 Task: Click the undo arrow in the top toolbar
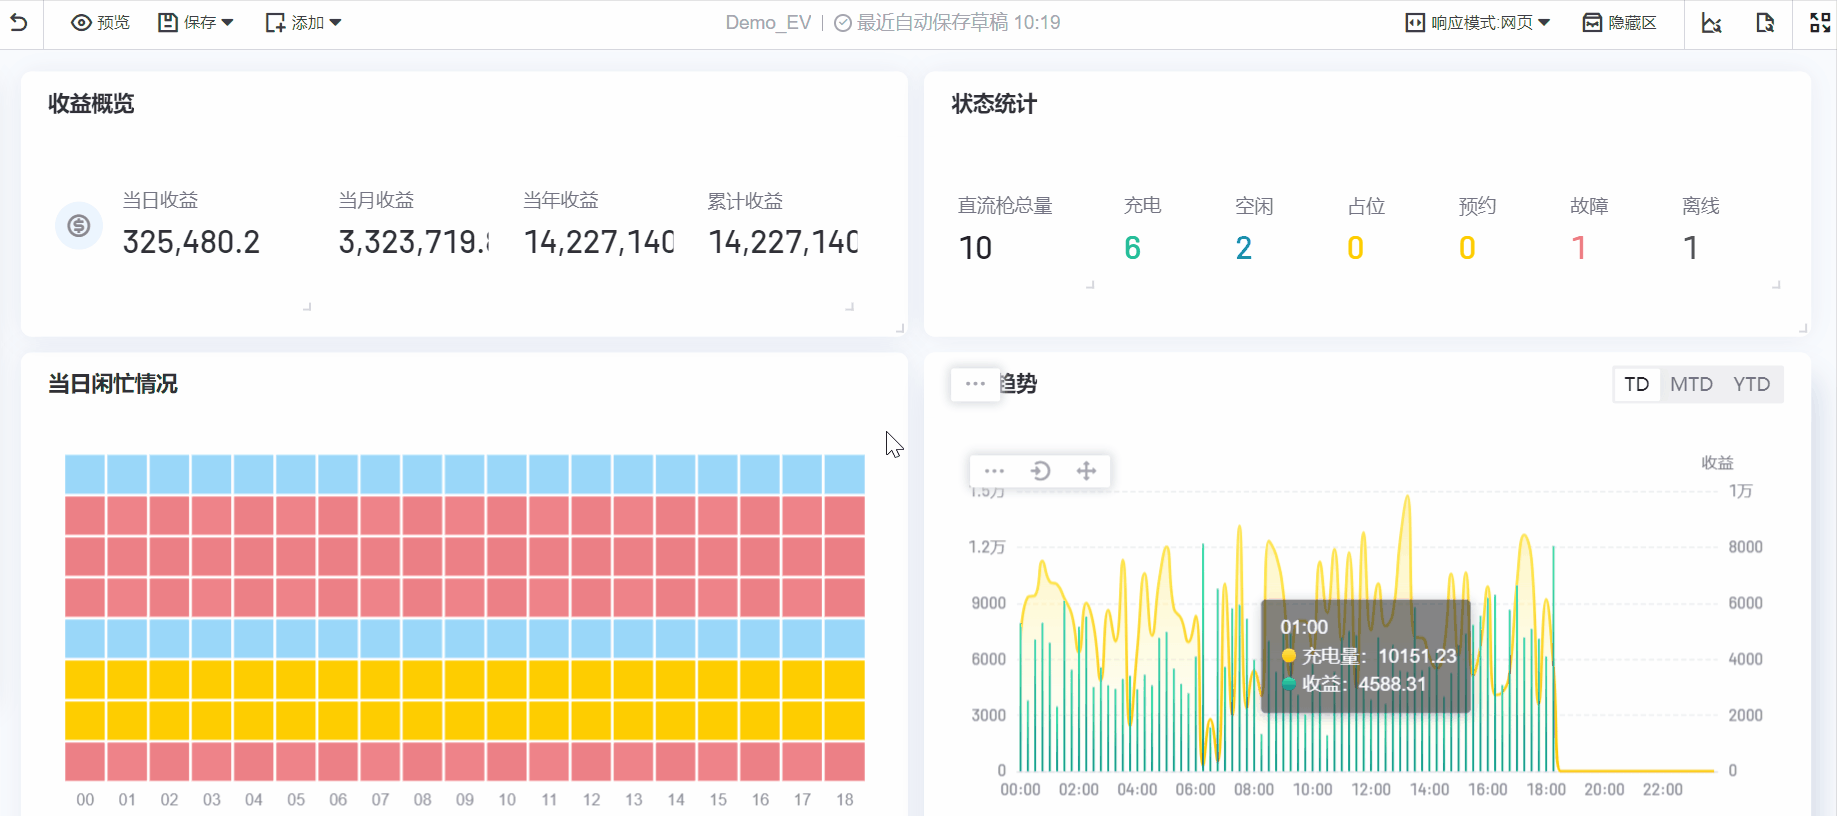[x=19, y=22]
